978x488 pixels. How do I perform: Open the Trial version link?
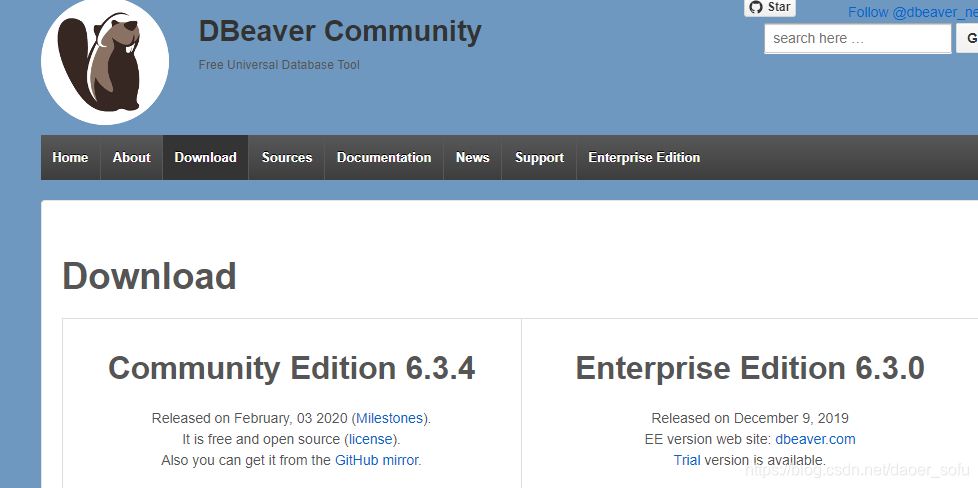click(687, 461)
